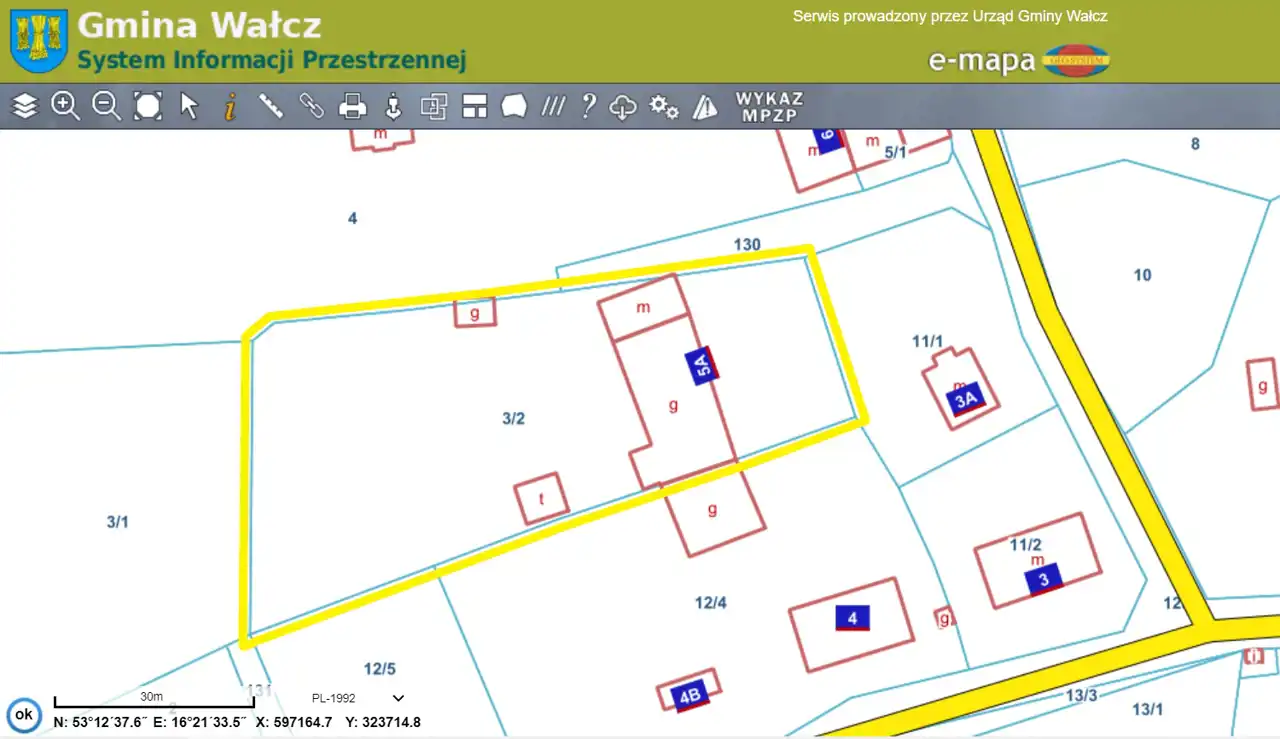Print the map with printer icon
The width and height of the screenshot is (1280, 739).
pos(352,105)
